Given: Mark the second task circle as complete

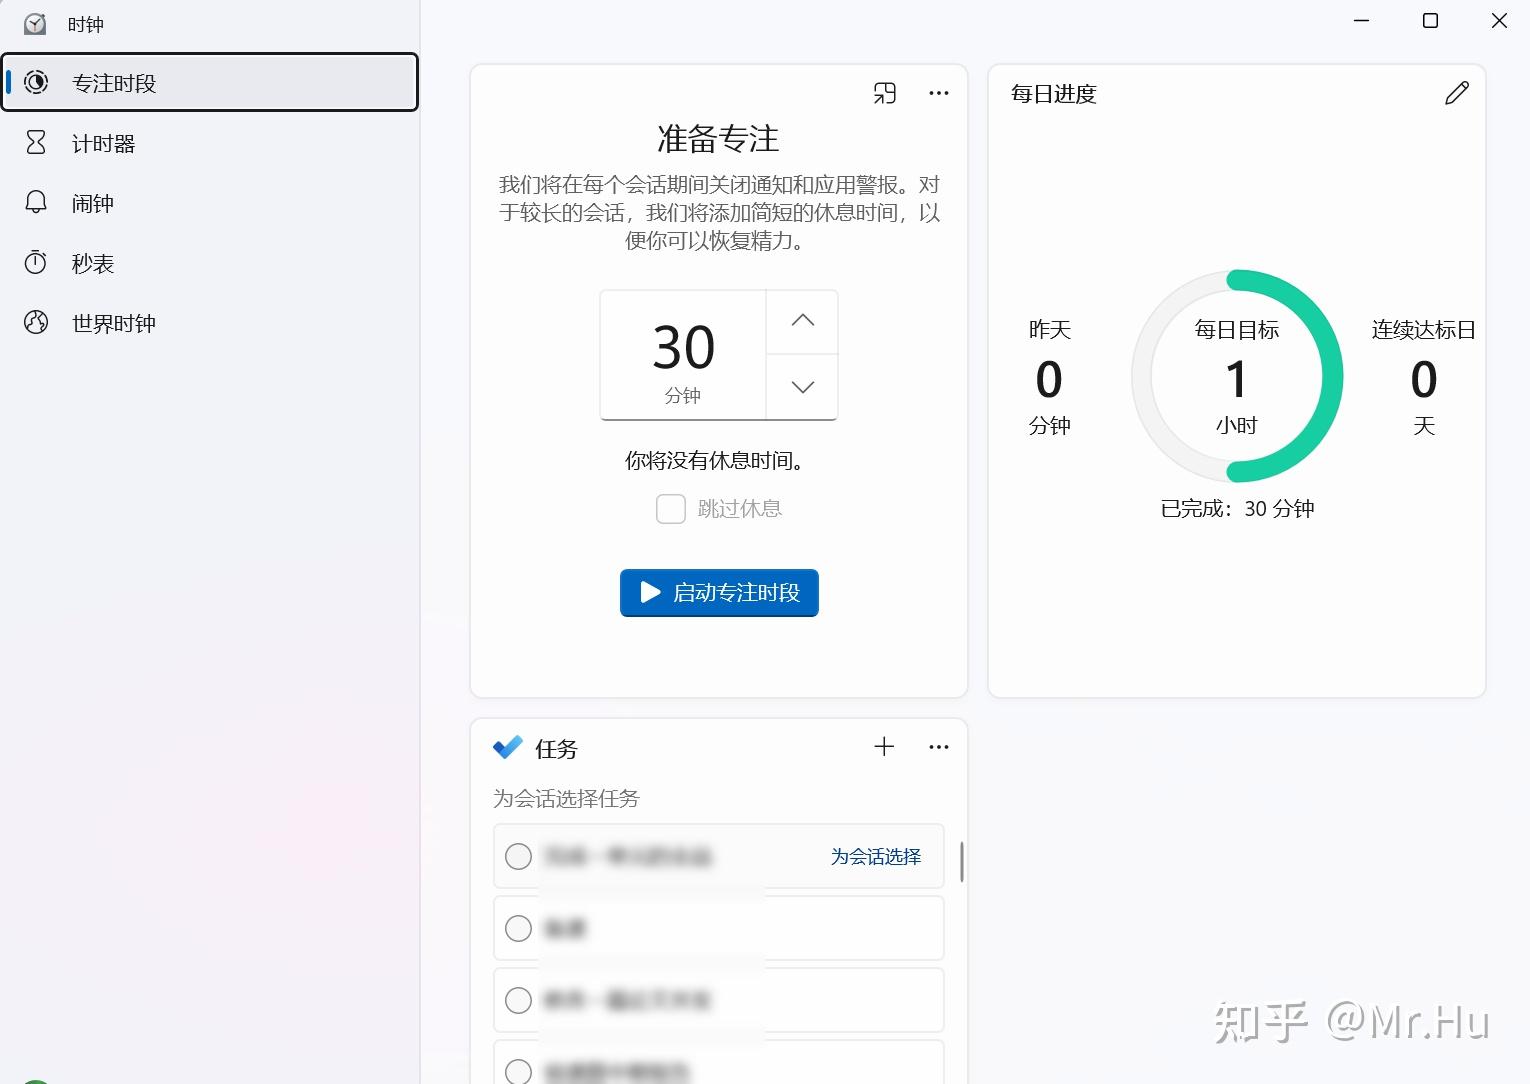Looking at the screenshot, I should 518,929.
